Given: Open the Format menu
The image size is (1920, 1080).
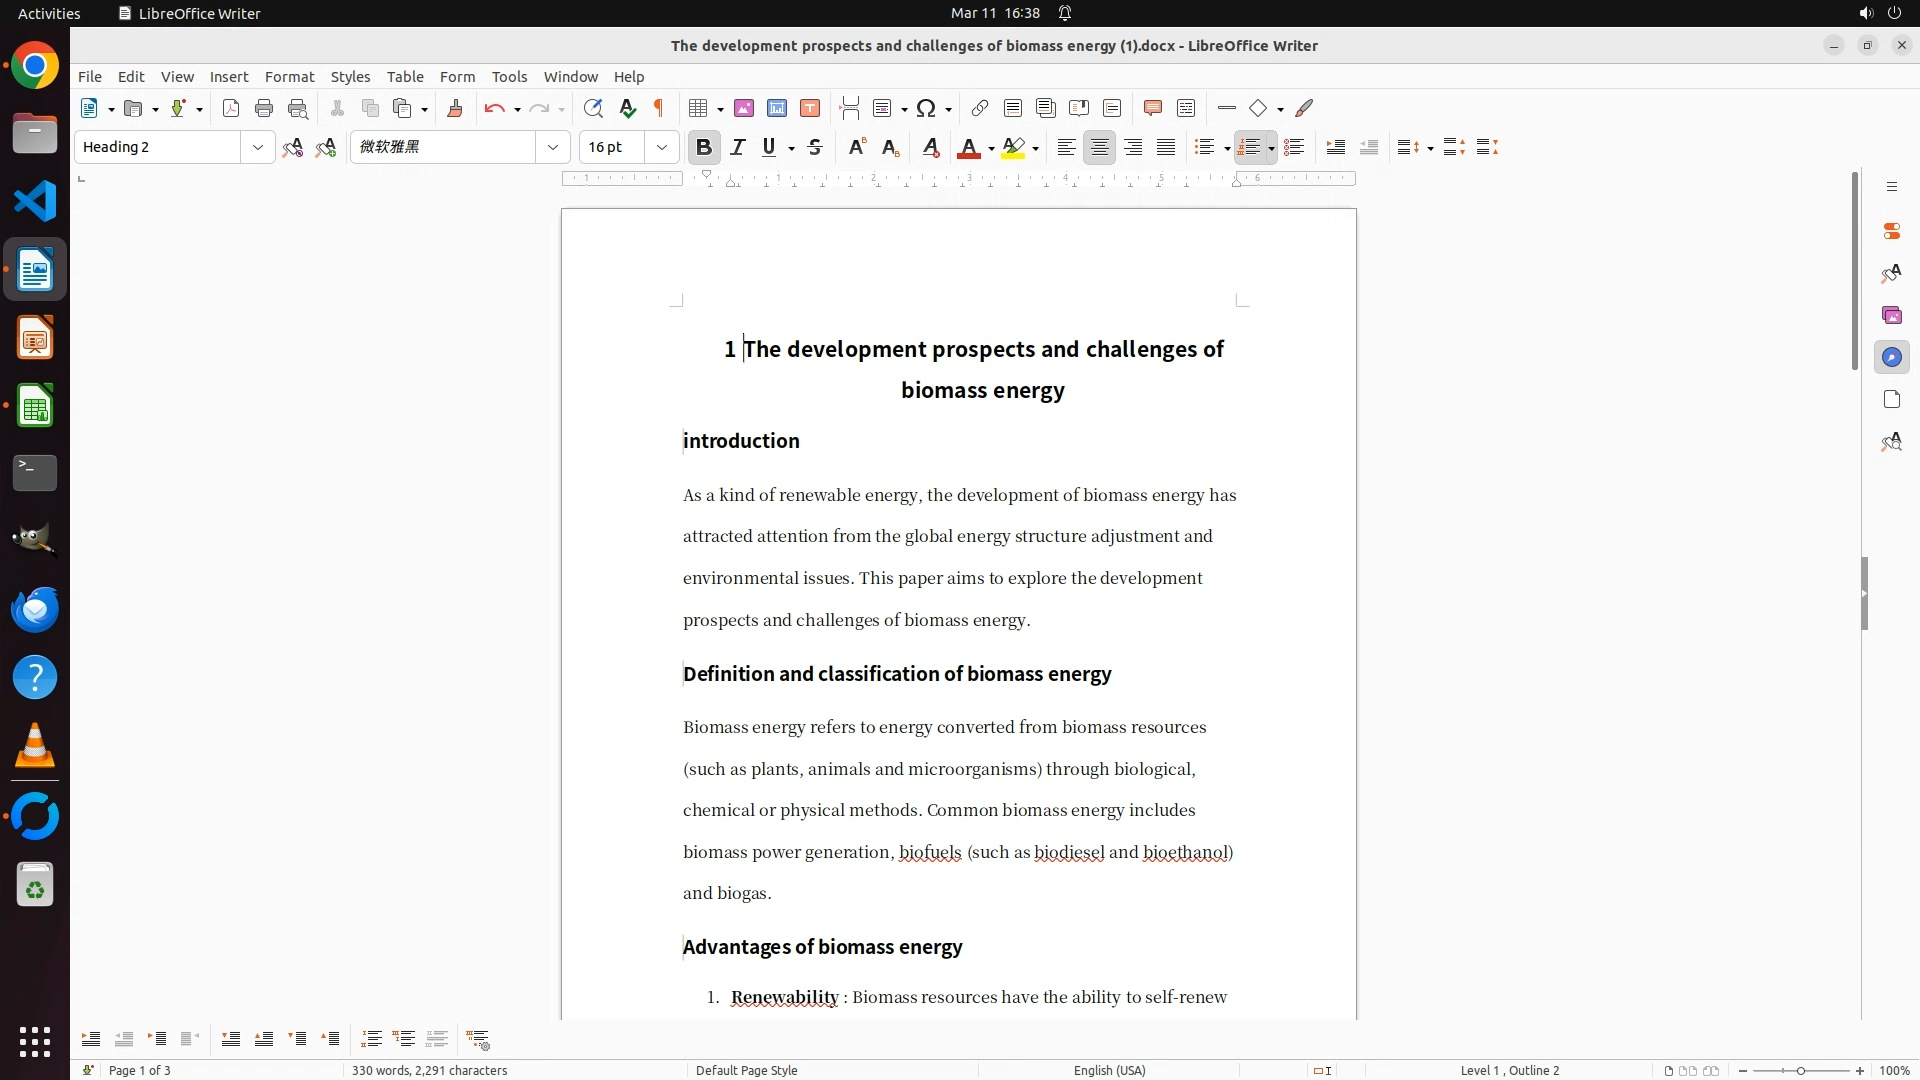Looking at the screenshot, I should [x=289, y=76].
